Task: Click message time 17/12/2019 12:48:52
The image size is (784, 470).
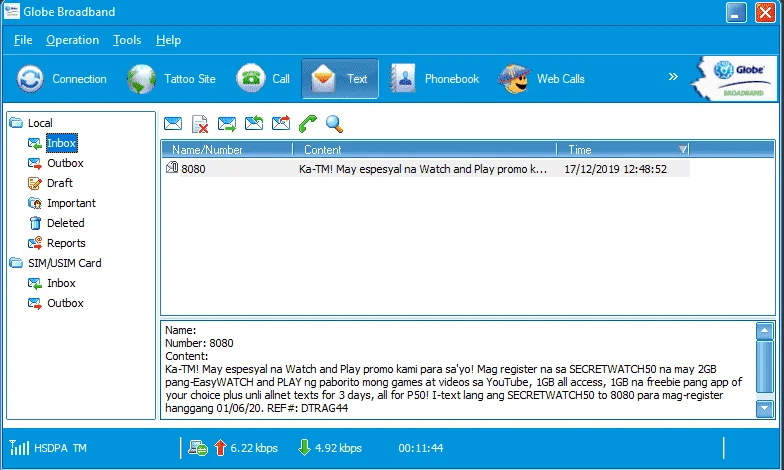Action: pyautogui.click(x=616, y=169)
